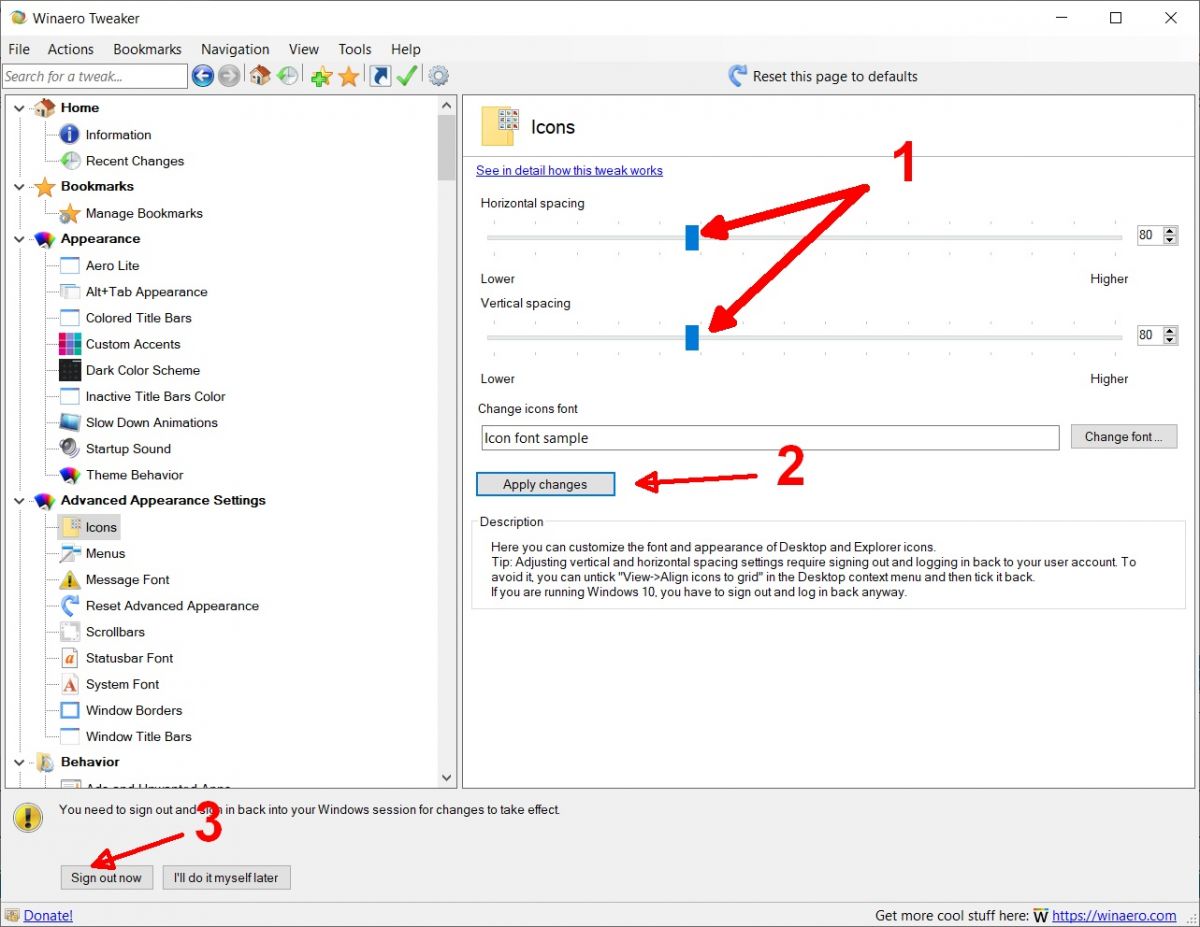Click the Reset Advanced Appearance arrow icon
Screen dimensions: 1200x927
pyautogui.click(x=69, y=605)
